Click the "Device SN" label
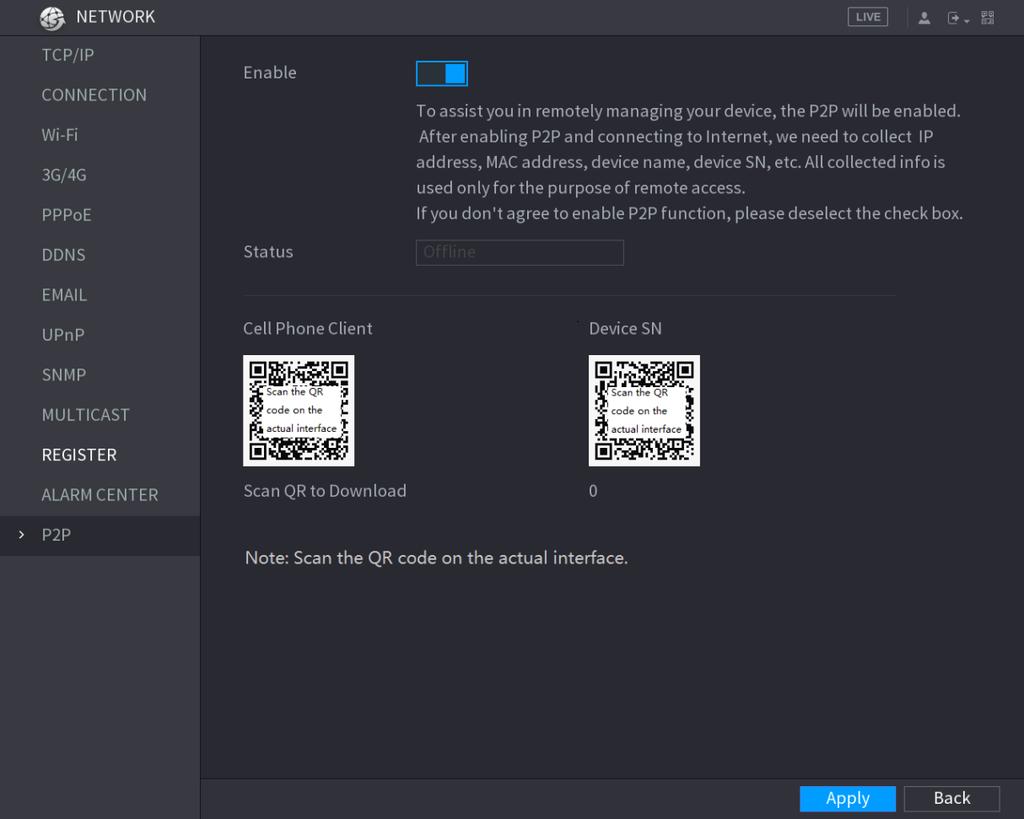1024x819 pixels. 625,329
